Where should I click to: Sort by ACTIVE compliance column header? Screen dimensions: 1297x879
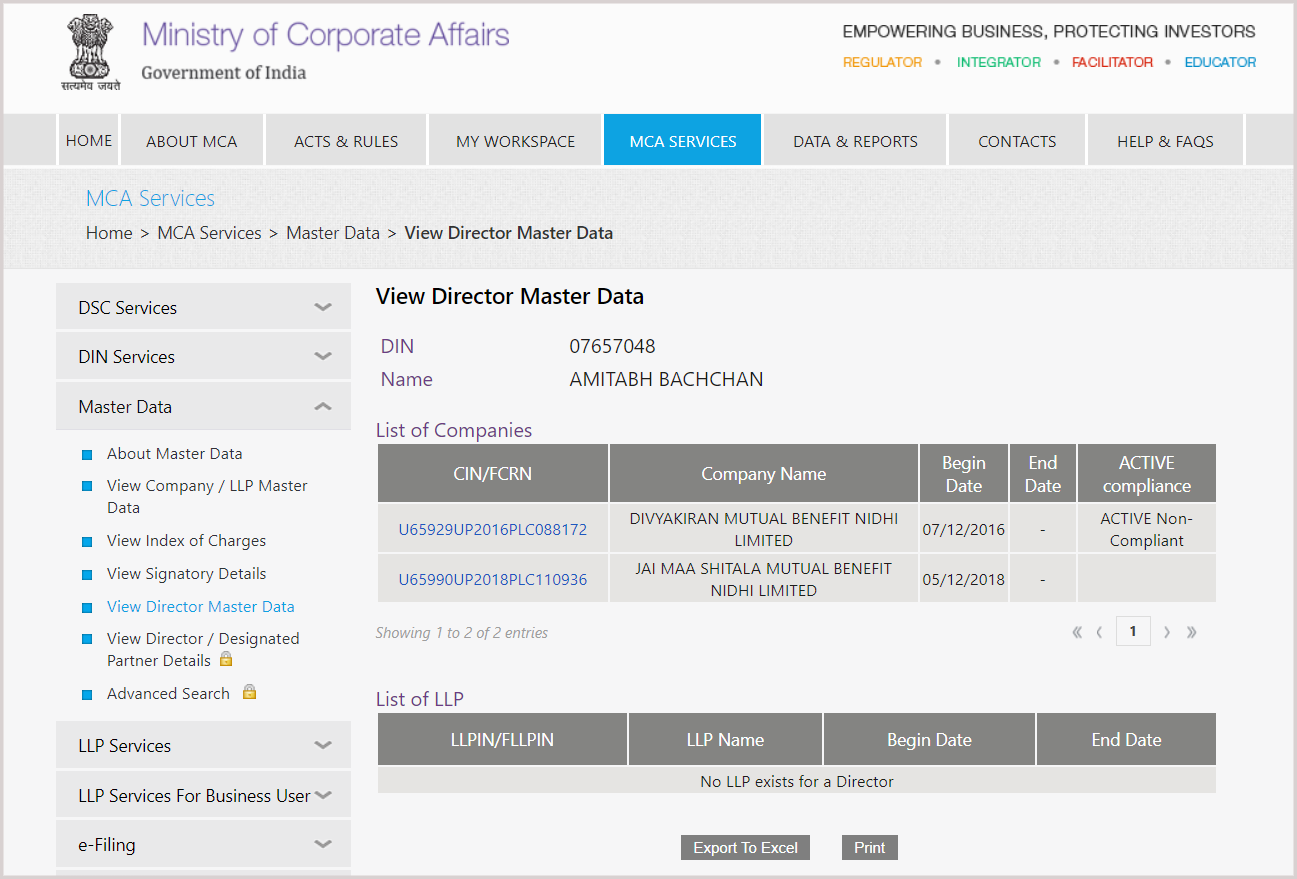tap(1147, 473)
